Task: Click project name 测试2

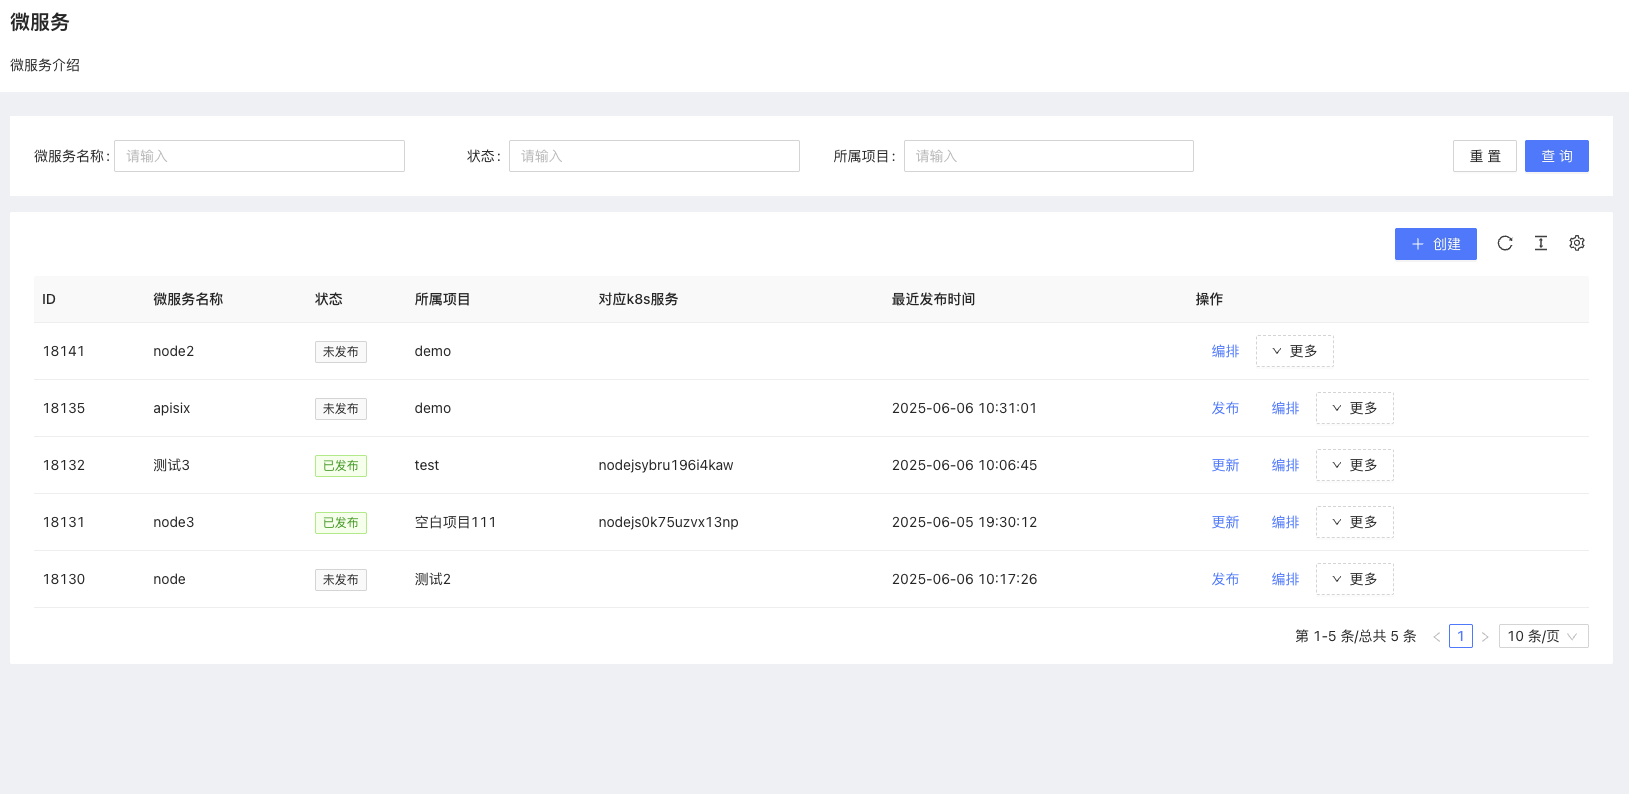Action: (433, 579)
